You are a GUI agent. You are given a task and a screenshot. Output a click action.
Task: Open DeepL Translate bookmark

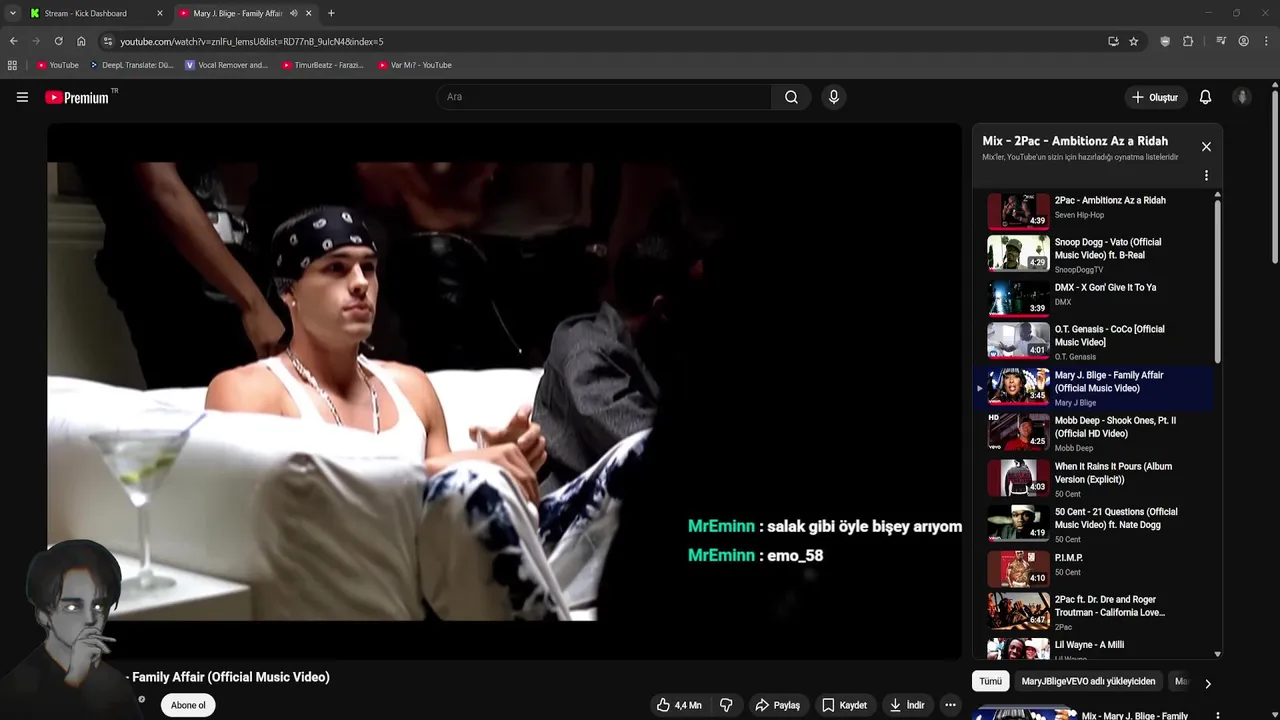(x=131, y=65)
